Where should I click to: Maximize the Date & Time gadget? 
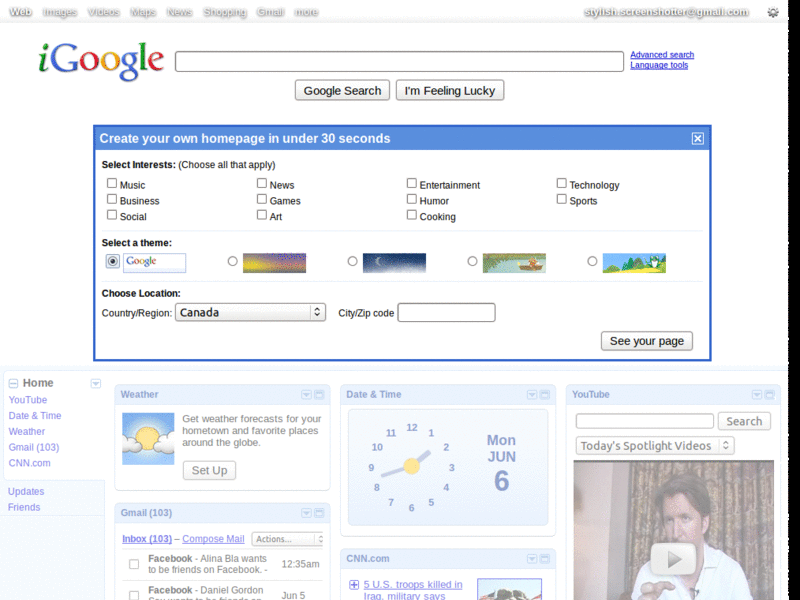545,394
